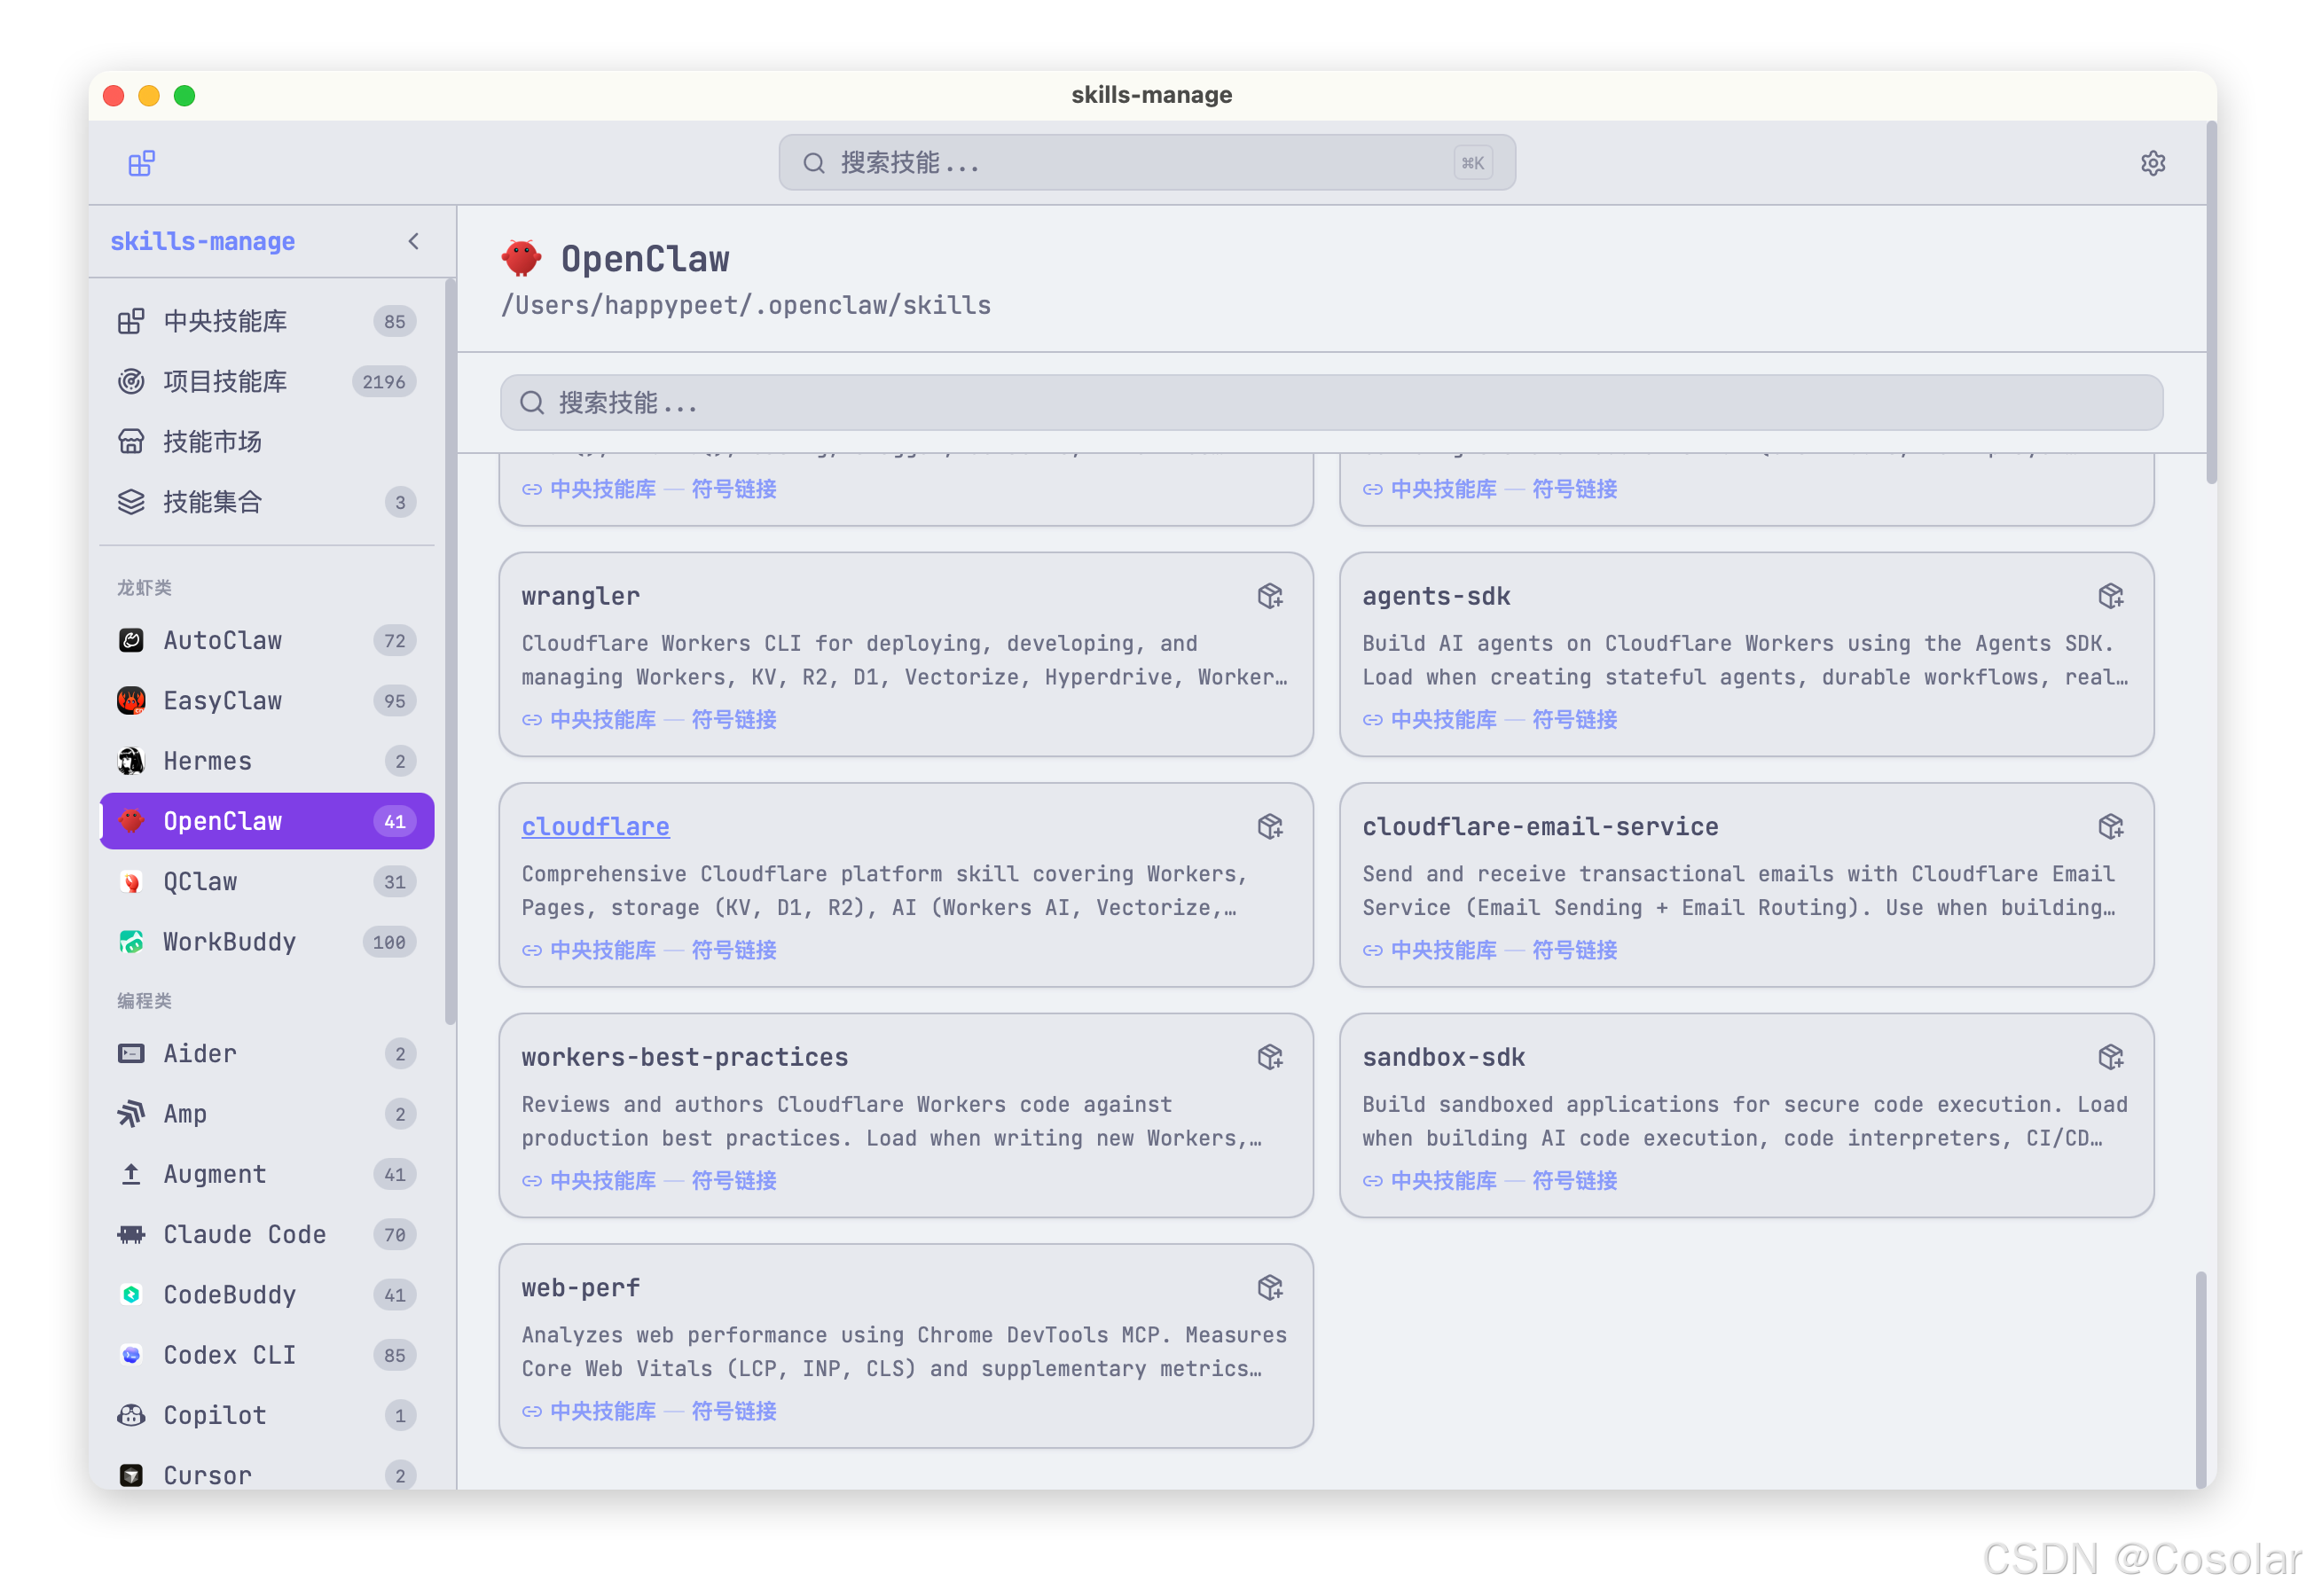This screenshot has width=2306, height=1596.
Task: Open 中央技能库 in sidebar
Action: coord(267,321)
